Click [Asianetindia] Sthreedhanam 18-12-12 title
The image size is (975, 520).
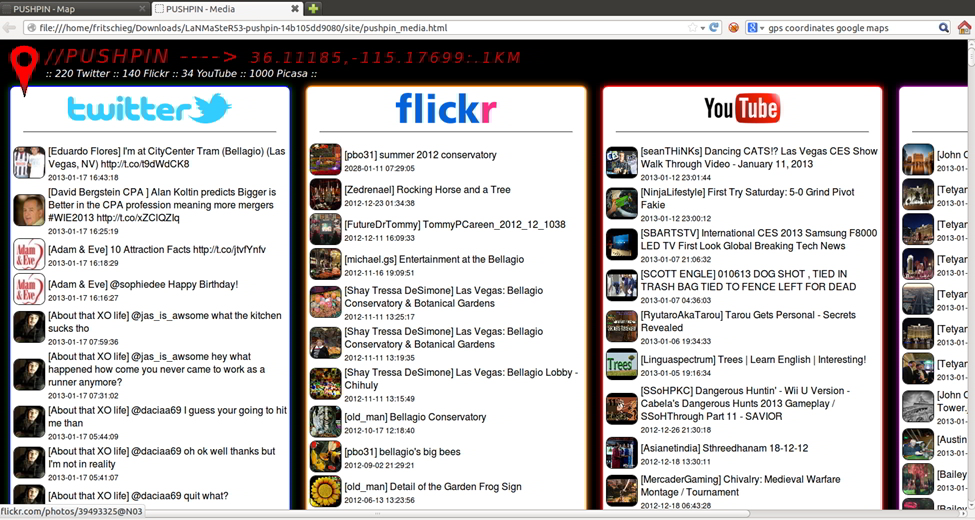click(724, 448)
